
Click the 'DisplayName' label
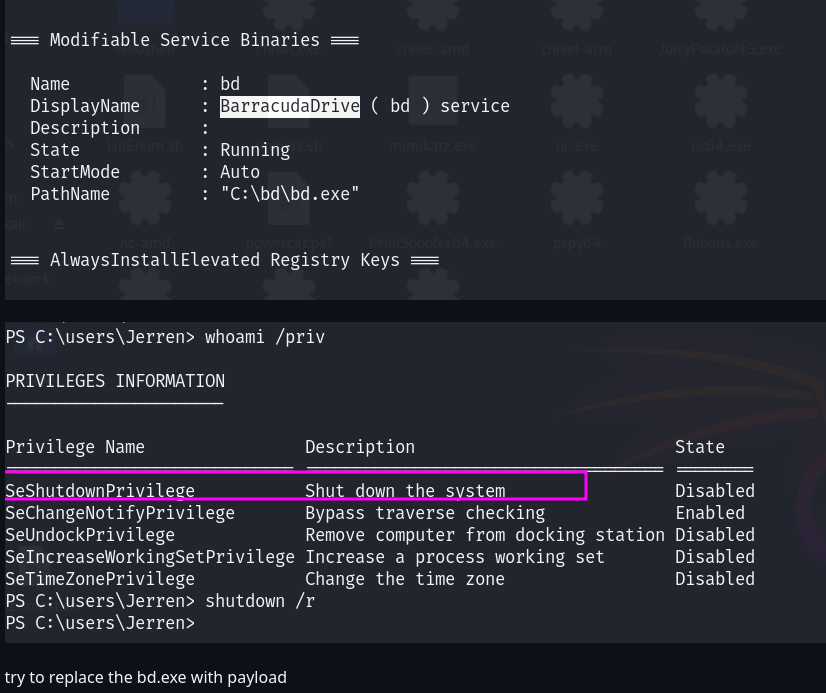point(85,106)
